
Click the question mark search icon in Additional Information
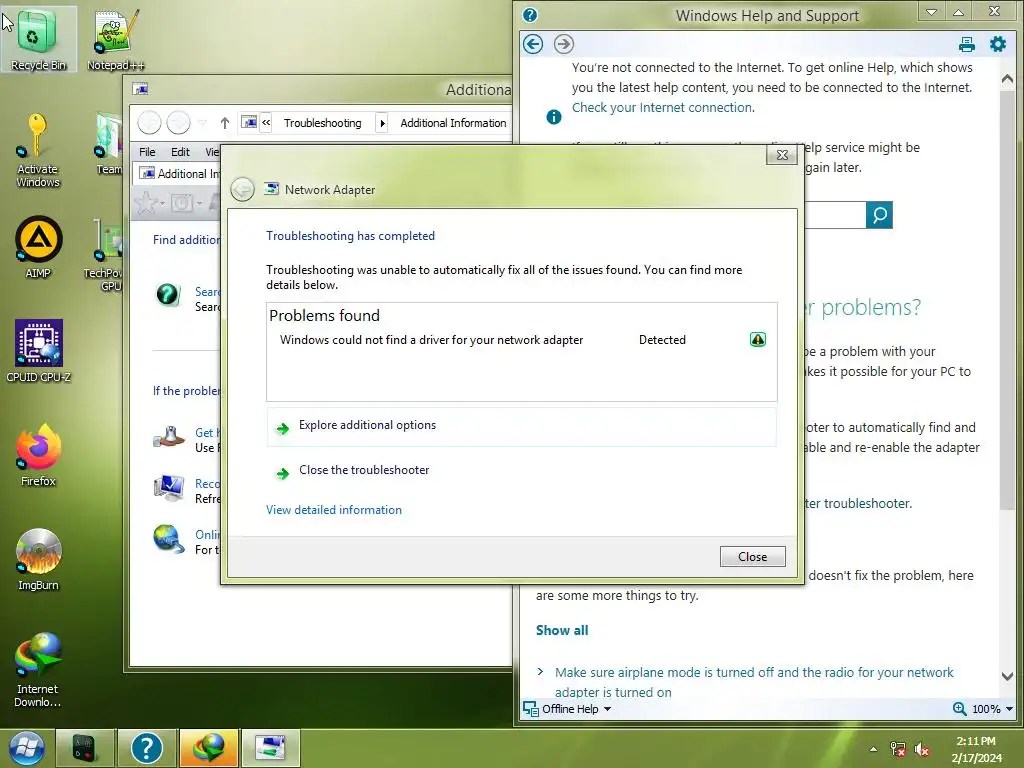pos(168,295)
